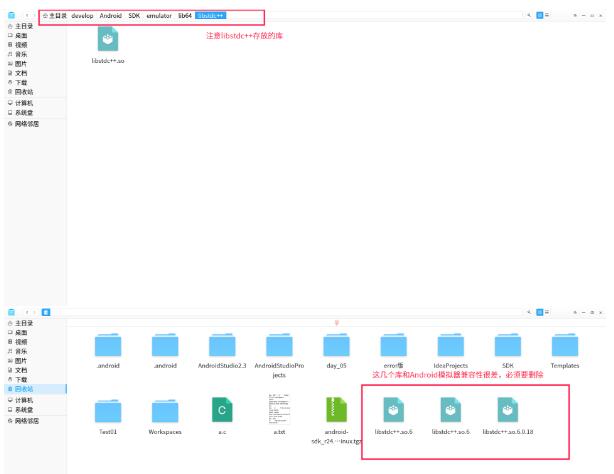Open search in top window toolbar
This screenshot has width=614, height=474.
pos(529,15)
